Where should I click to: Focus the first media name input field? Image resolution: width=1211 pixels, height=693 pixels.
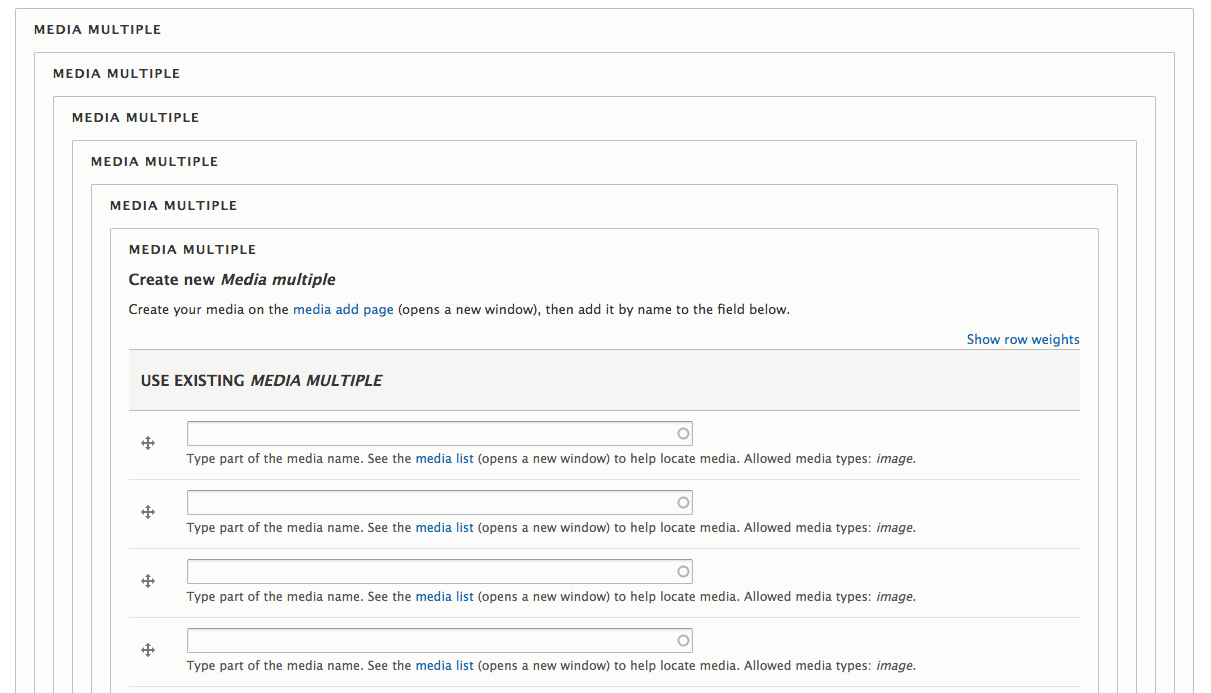point(420,433)
